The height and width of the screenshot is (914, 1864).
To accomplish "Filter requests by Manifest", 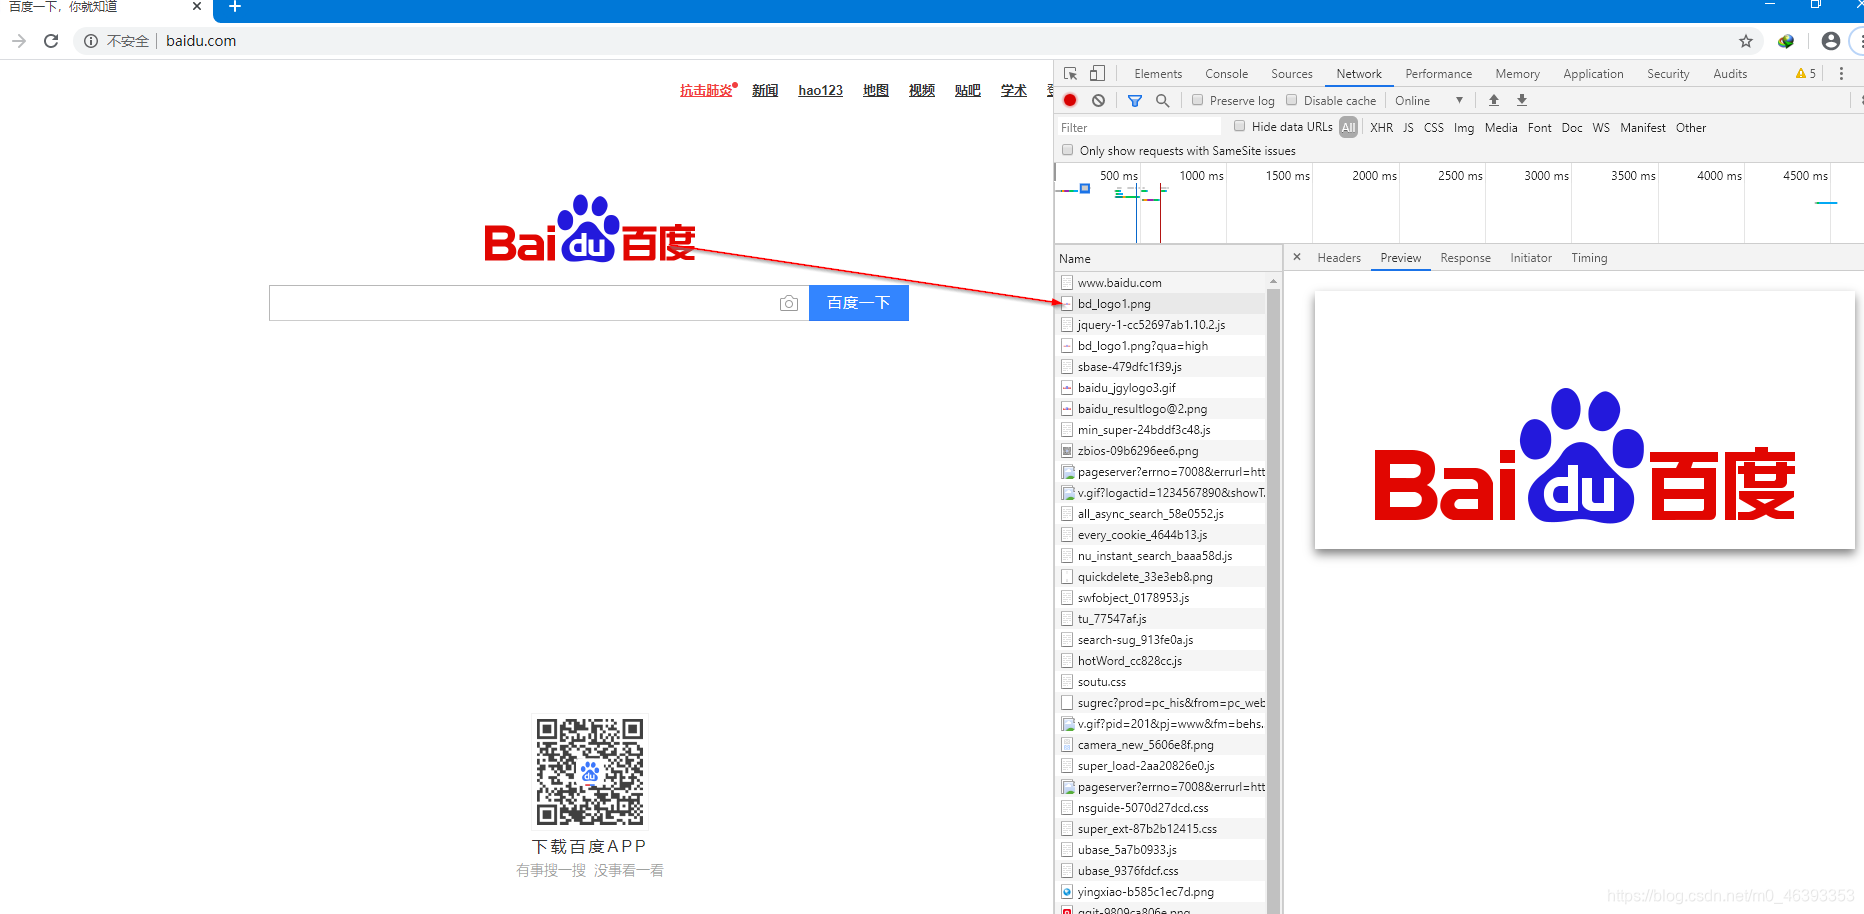I will (x=1643, y=127).
